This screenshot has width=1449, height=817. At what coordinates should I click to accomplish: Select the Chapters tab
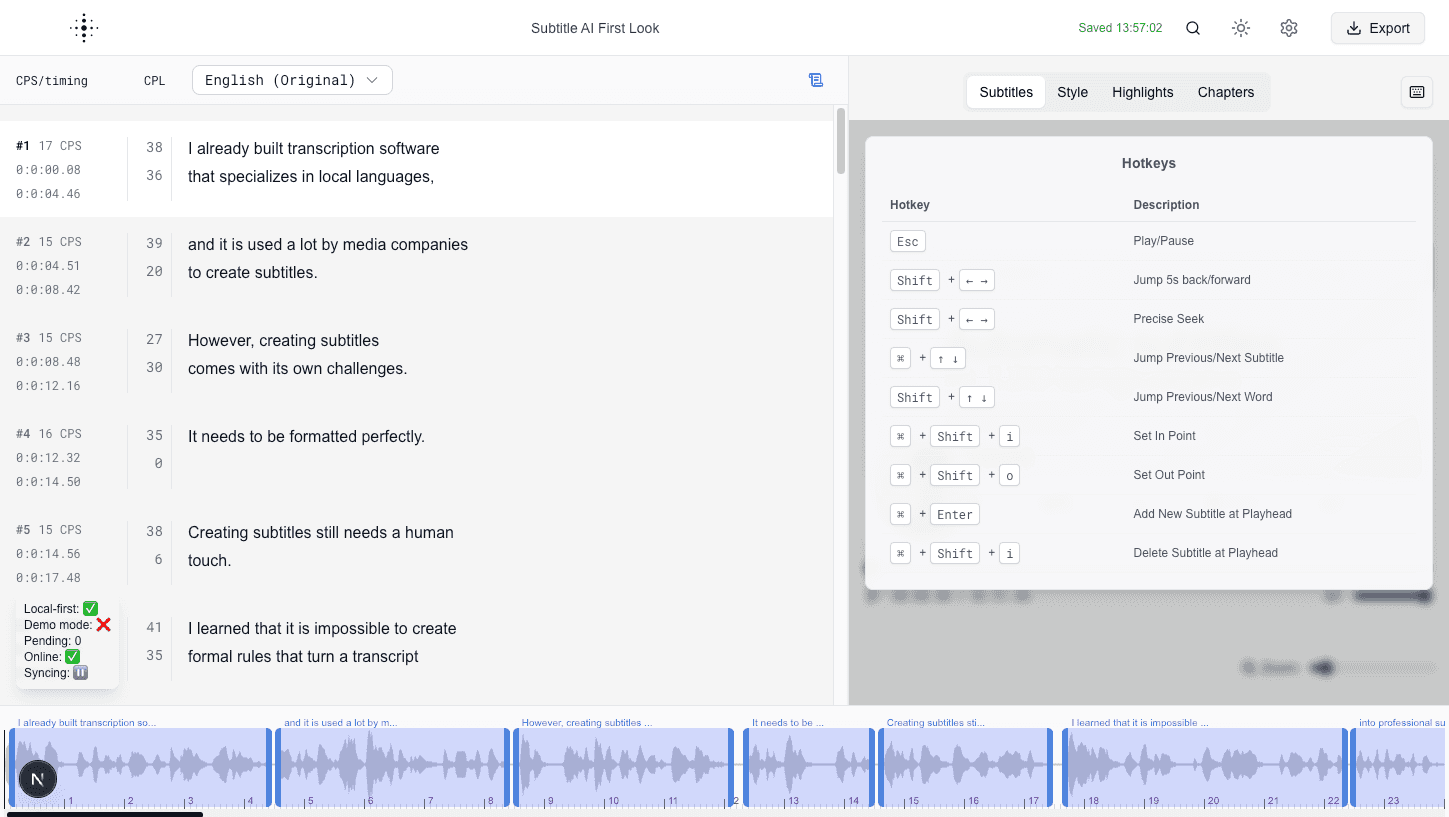1225,92
